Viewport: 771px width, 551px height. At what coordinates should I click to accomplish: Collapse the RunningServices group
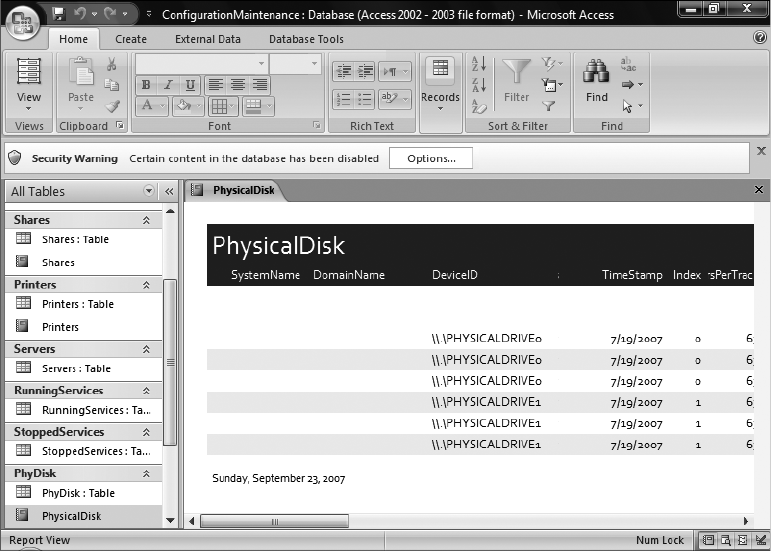146,391
